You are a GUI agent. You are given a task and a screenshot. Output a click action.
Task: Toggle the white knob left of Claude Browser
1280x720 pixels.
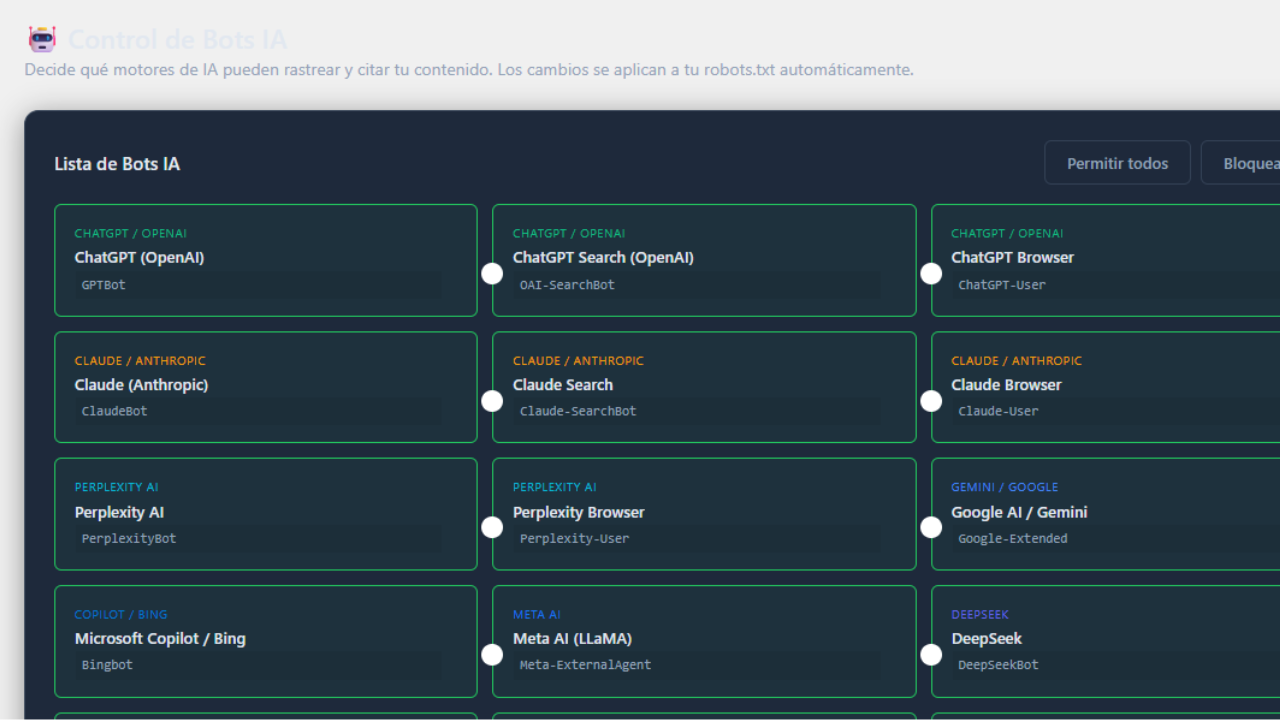pos(931,401)
